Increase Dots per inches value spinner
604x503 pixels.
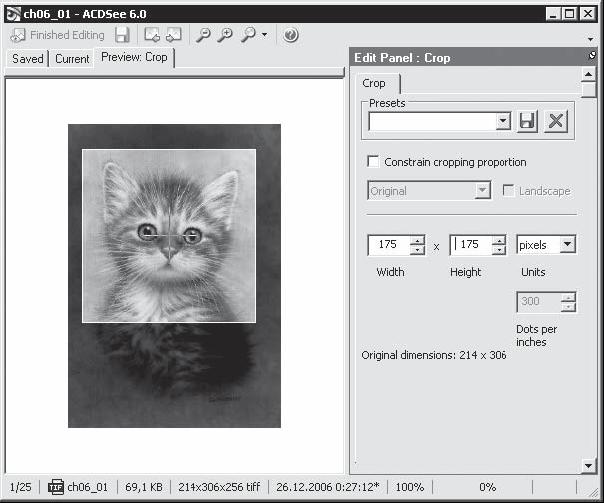[x=568, y=297]
